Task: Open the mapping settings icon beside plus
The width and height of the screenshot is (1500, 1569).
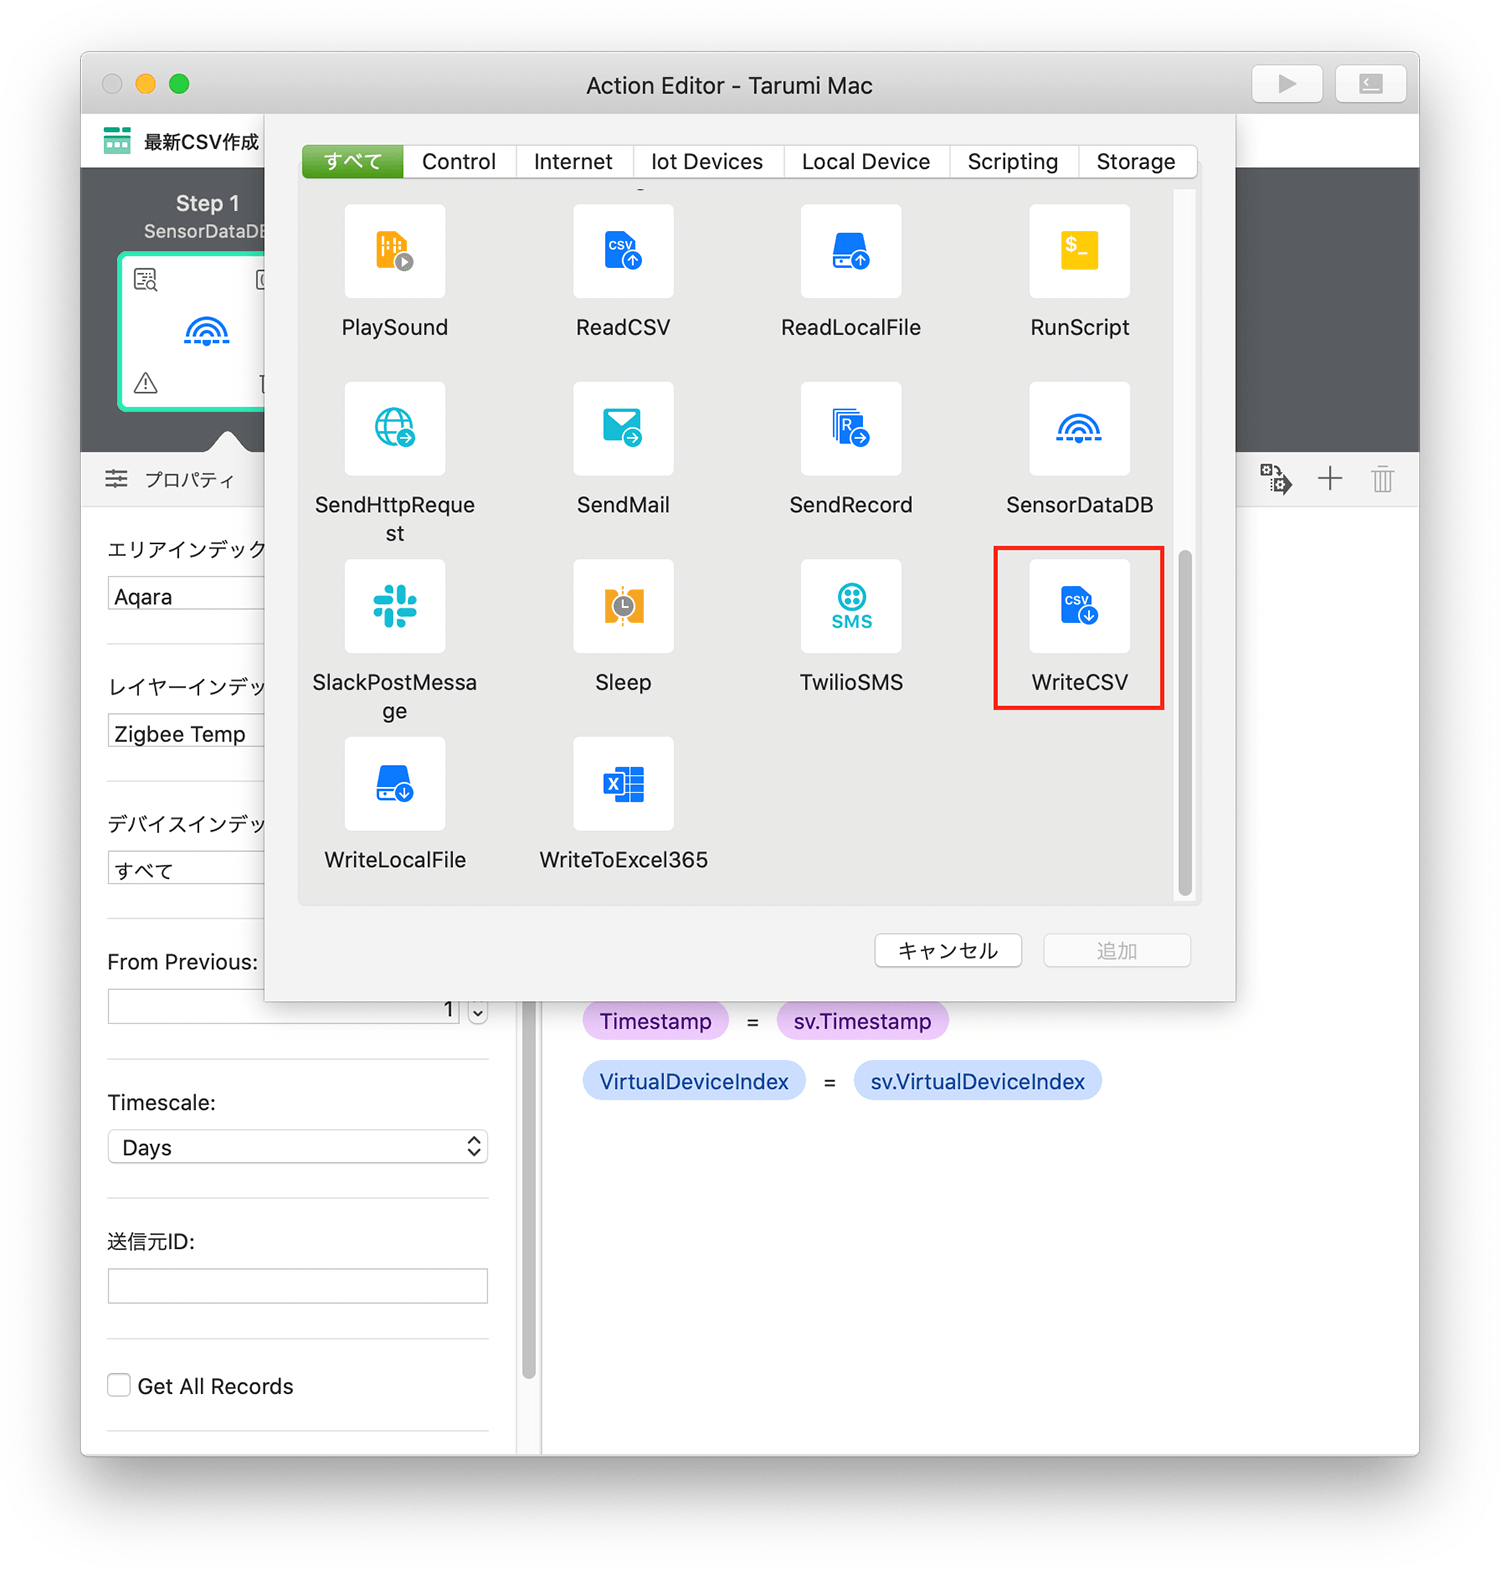Action: [1275, 479]
